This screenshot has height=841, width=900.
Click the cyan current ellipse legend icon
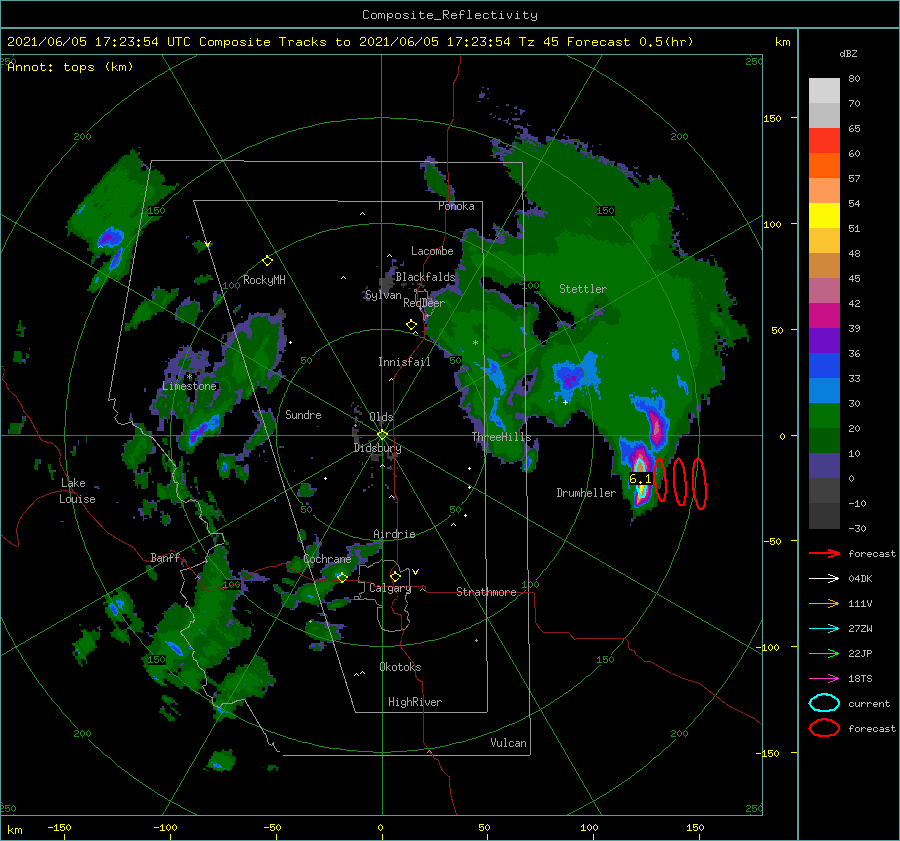[824, 703]
